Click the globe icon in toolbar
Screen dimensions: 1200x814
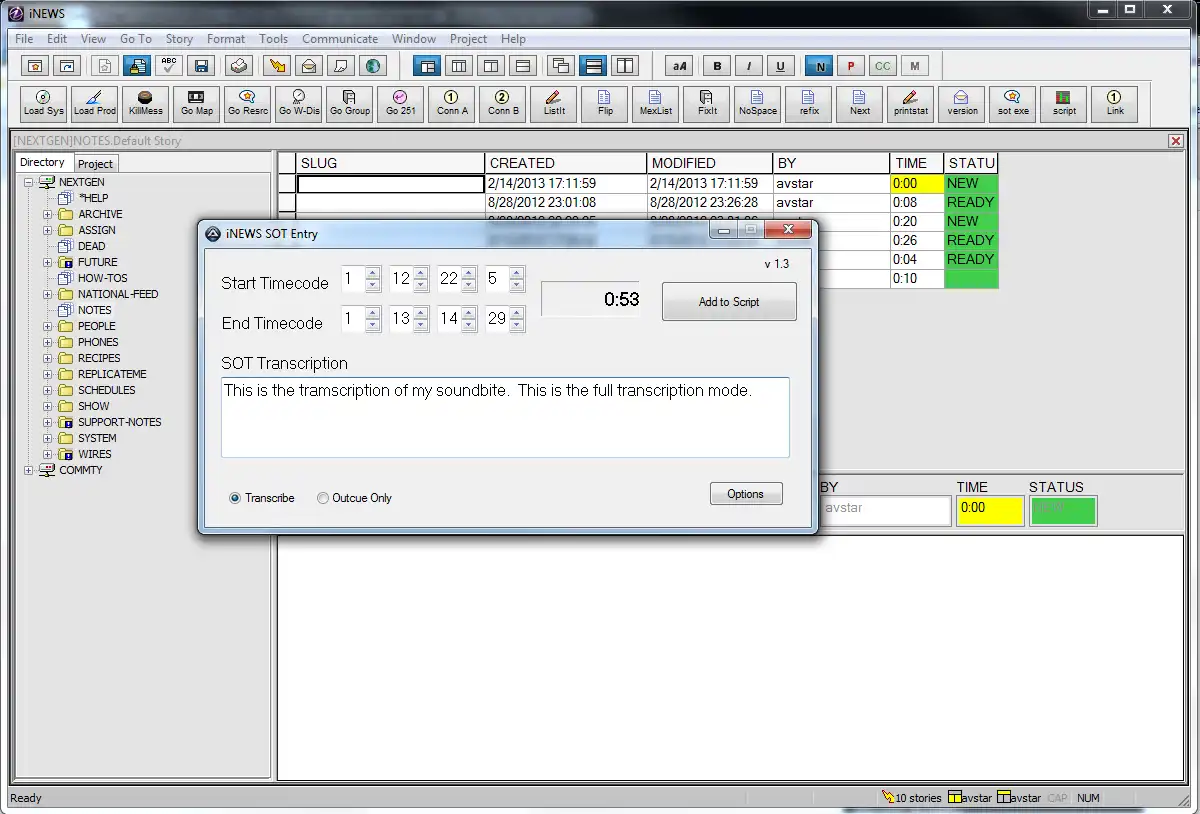(x=373, y=66)
